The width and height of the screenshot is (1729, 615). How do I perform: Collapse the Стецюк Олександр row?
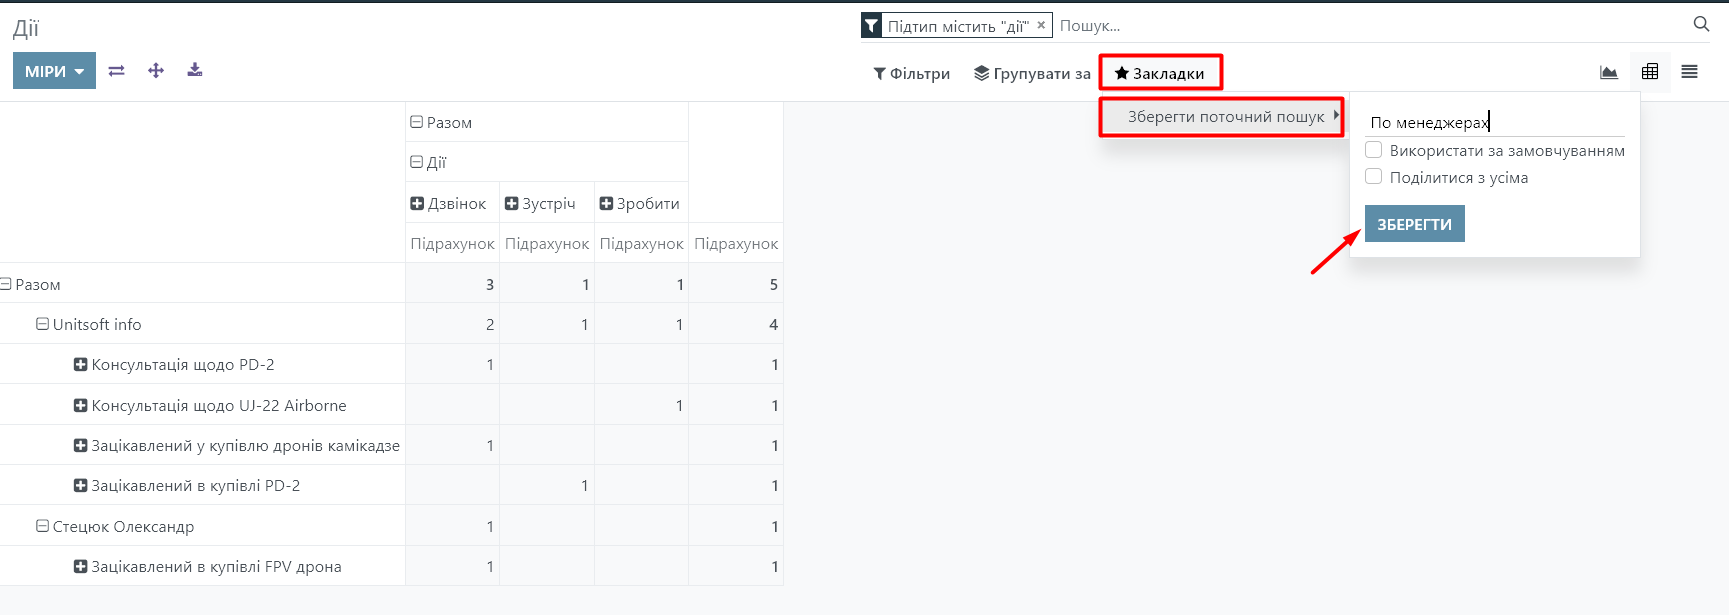(x=43, y=526)
